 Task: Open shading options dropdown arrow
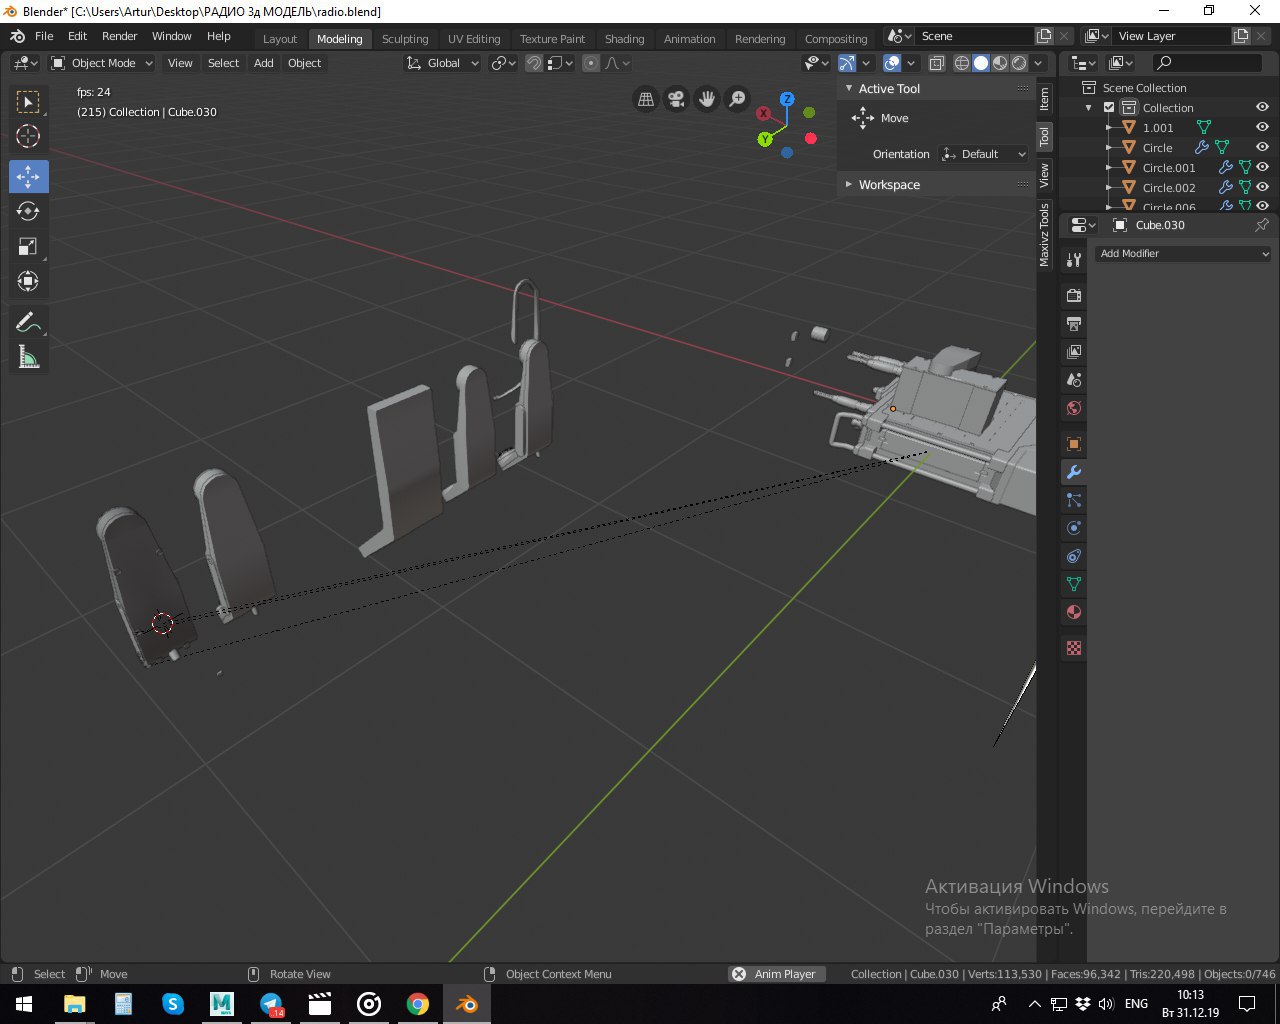pos(1039,63)
